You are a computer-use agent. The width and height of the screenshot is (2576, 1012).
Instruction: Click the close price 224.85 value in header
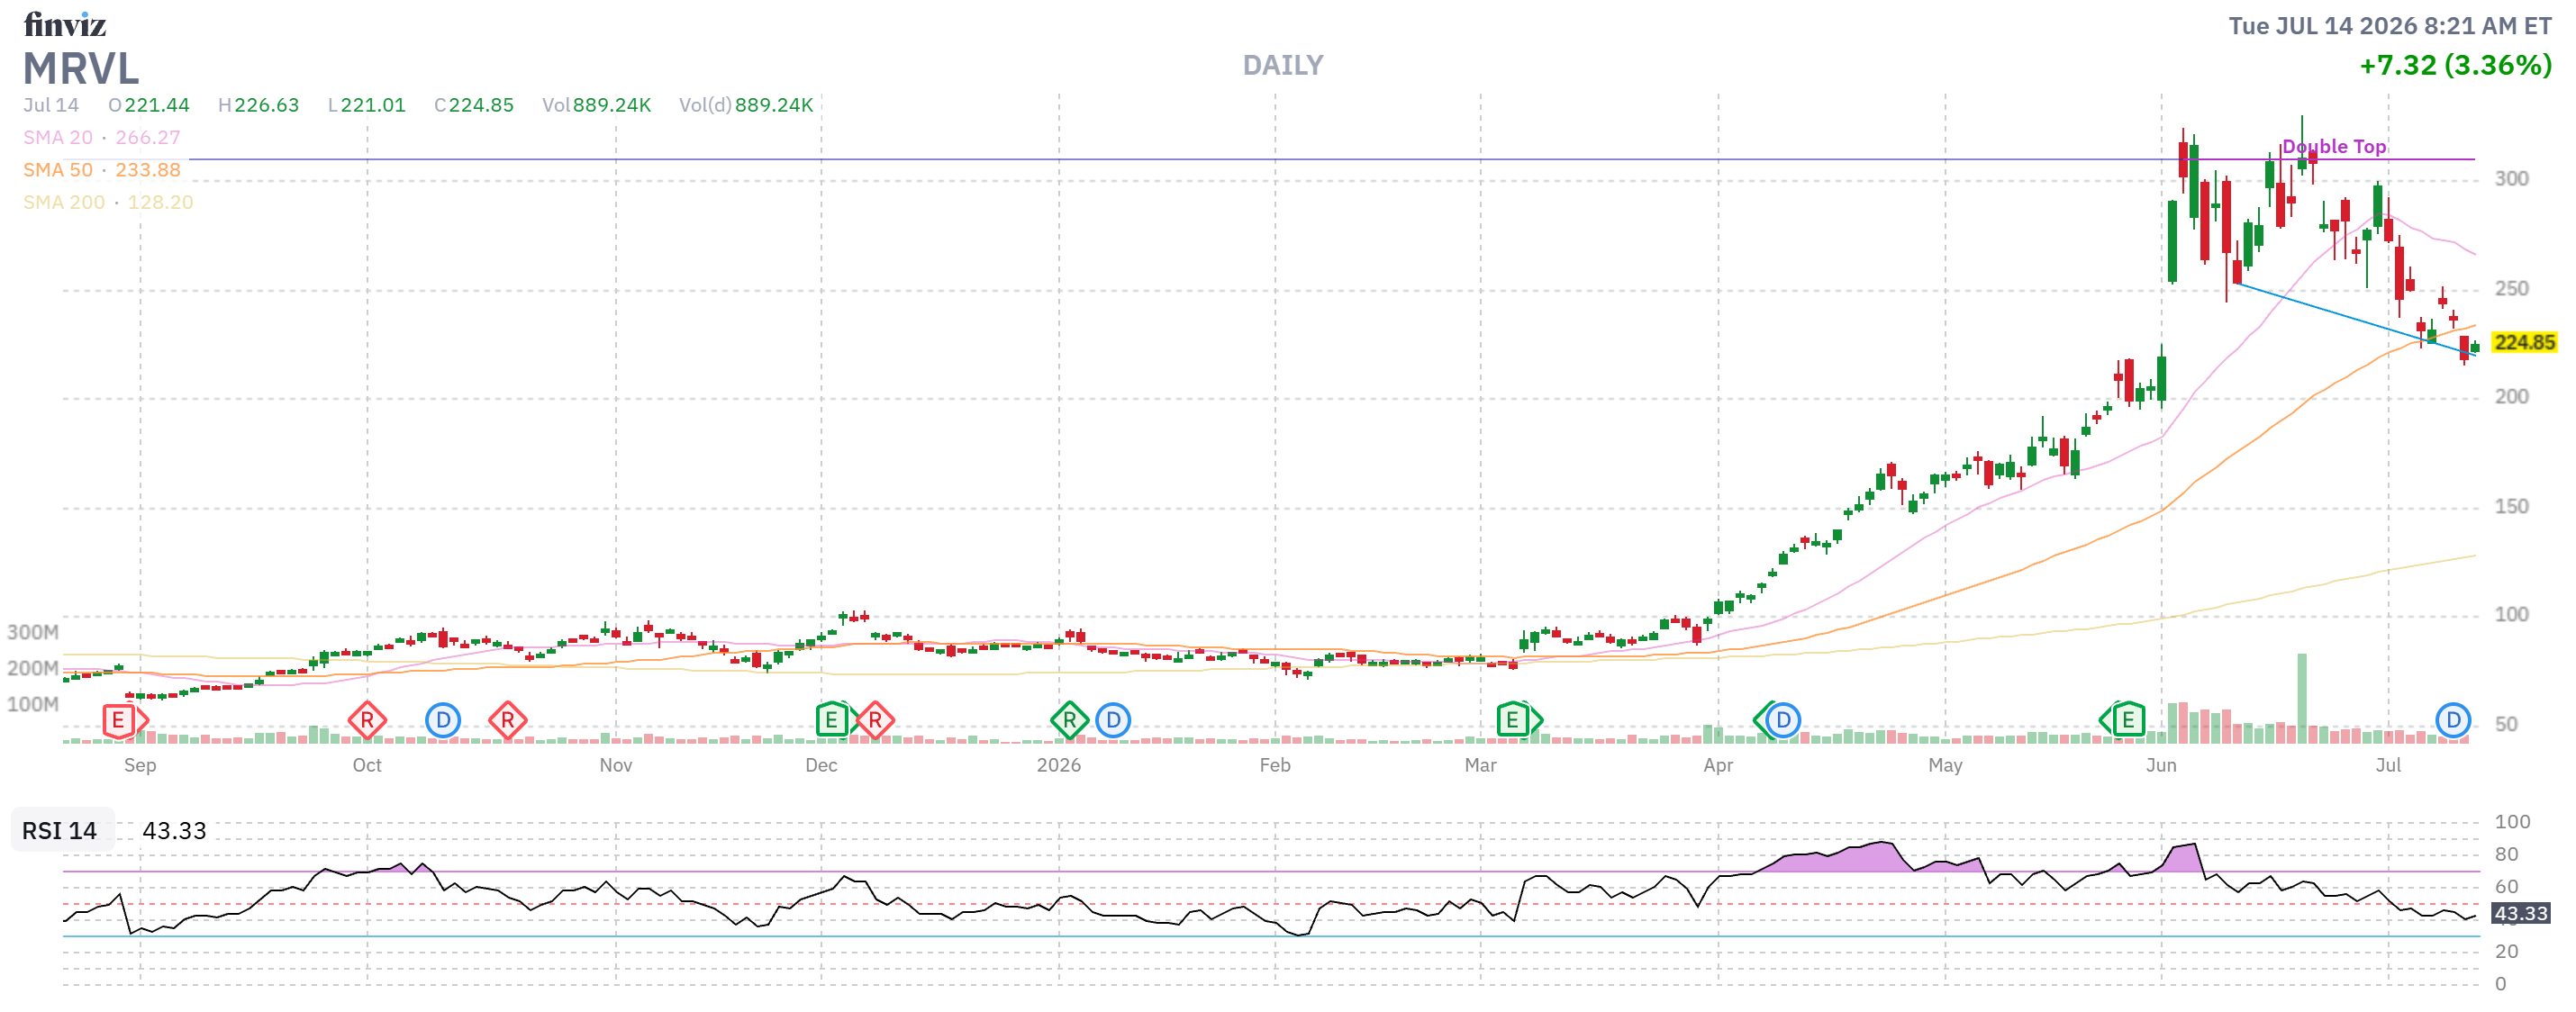click(481, 105)
